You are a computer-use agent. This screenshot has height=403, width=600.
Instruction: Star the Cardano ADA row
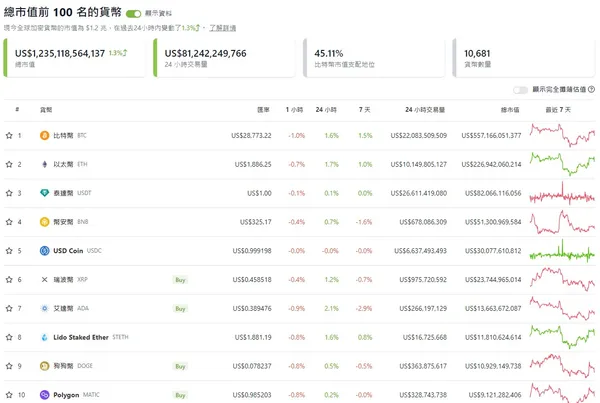[9, 308]
